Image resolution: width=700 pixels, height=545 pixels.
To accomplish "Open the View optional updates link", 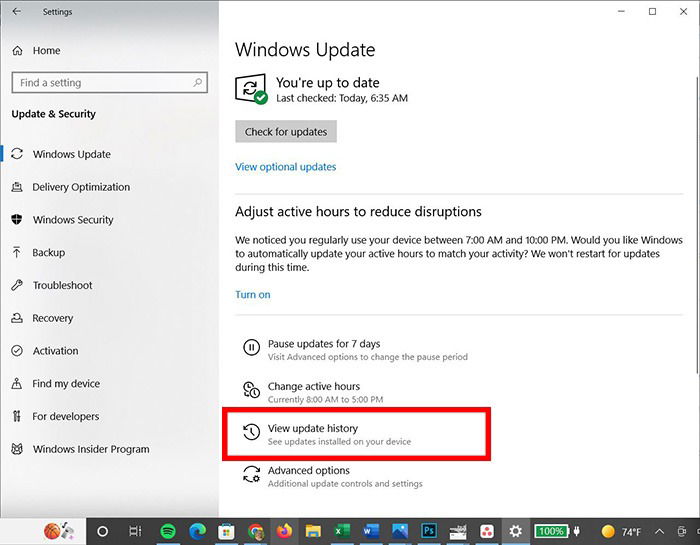I will 286,167.
